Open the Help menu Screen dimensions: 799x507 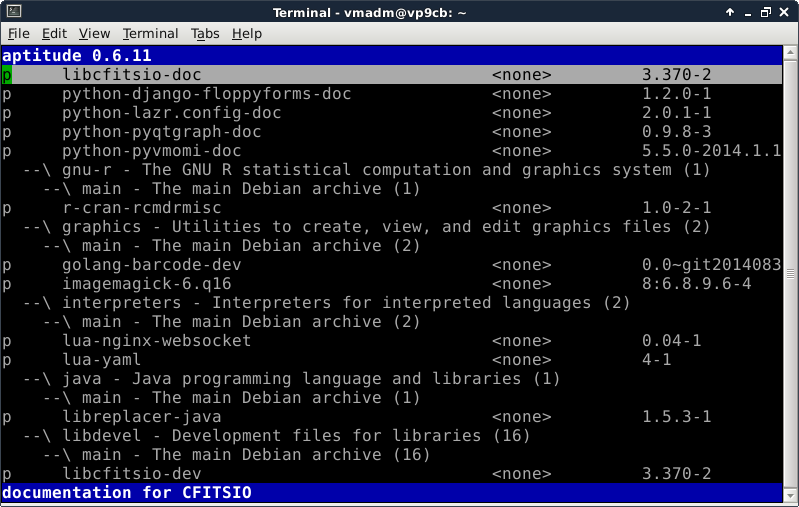pyautogui.click(x=246, y=34)
